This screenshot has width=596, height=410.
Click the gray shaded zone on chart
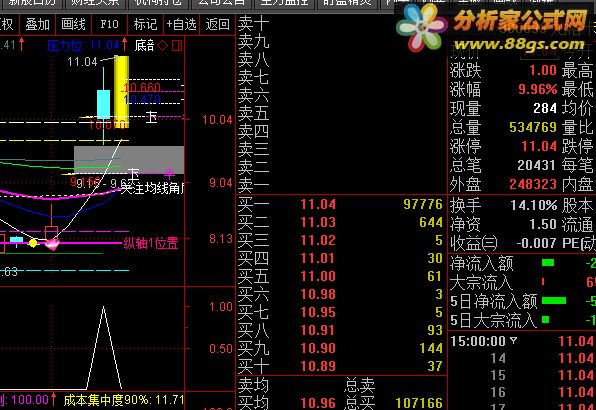pyautogui.click(x=129, y=160)
